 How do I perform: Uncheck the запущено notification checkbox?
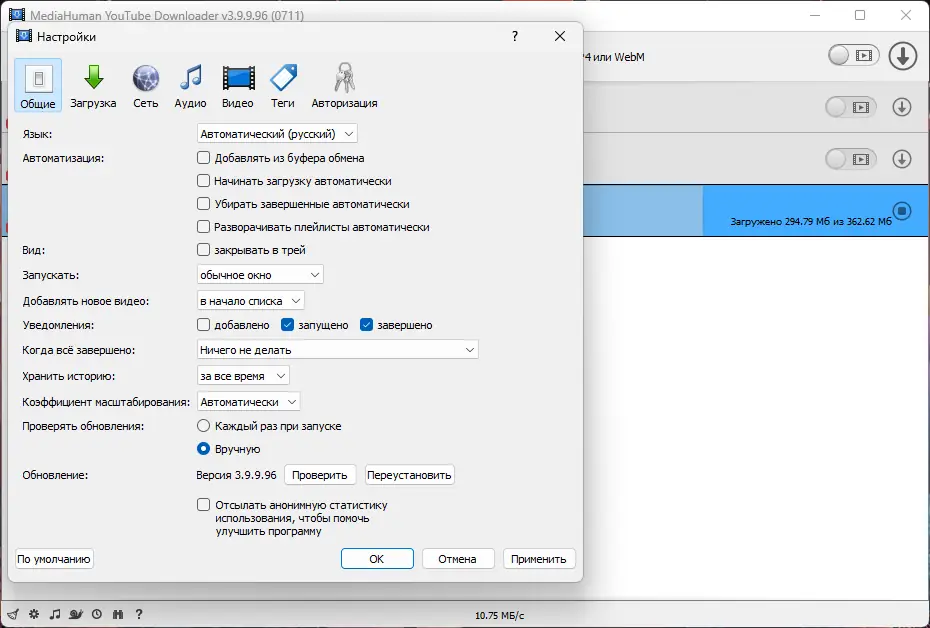[288, 324]
